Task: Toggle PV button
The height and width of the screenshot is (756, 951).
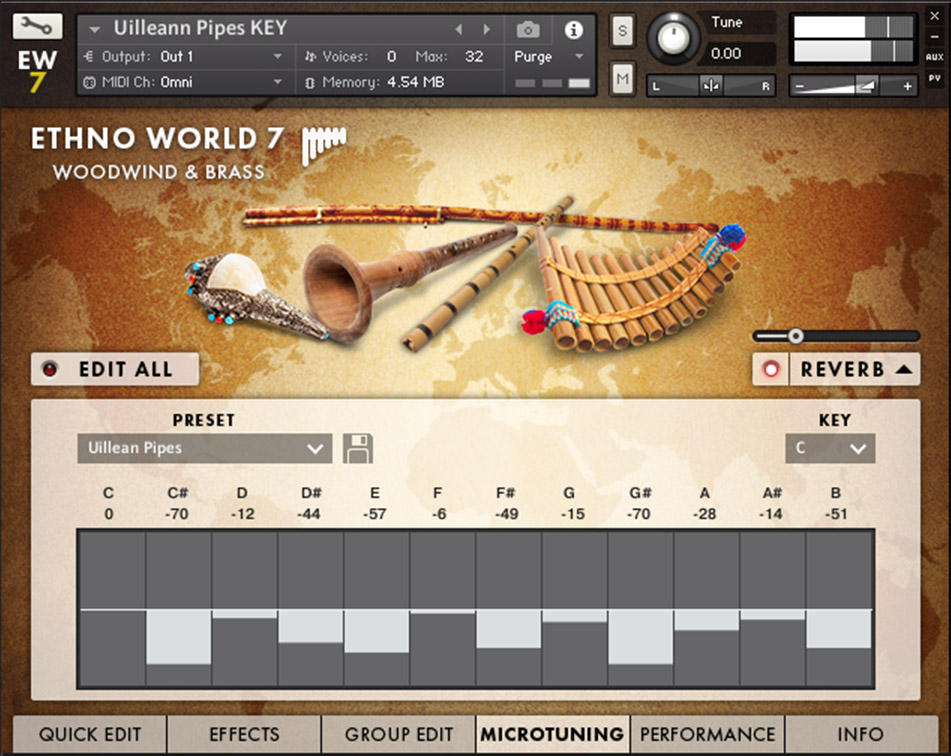Action: 935,78
